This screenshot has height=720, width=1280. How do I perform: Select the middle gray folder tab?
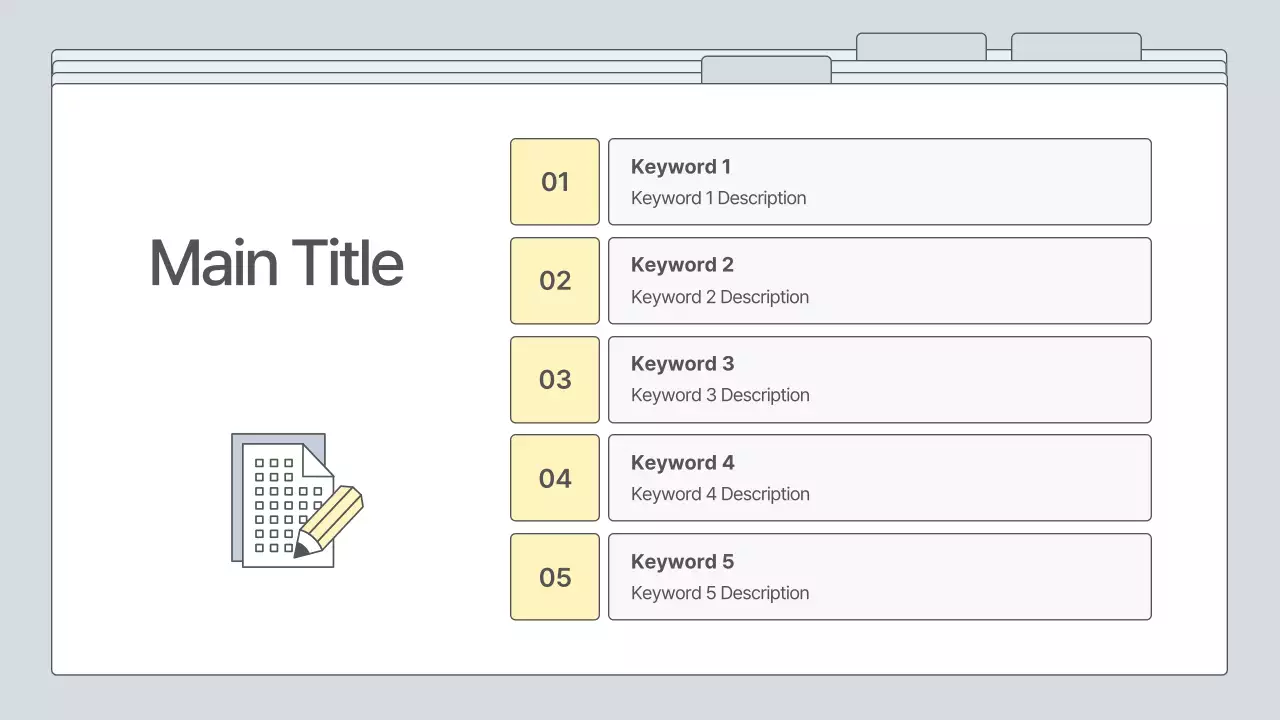tap(921, 47)
